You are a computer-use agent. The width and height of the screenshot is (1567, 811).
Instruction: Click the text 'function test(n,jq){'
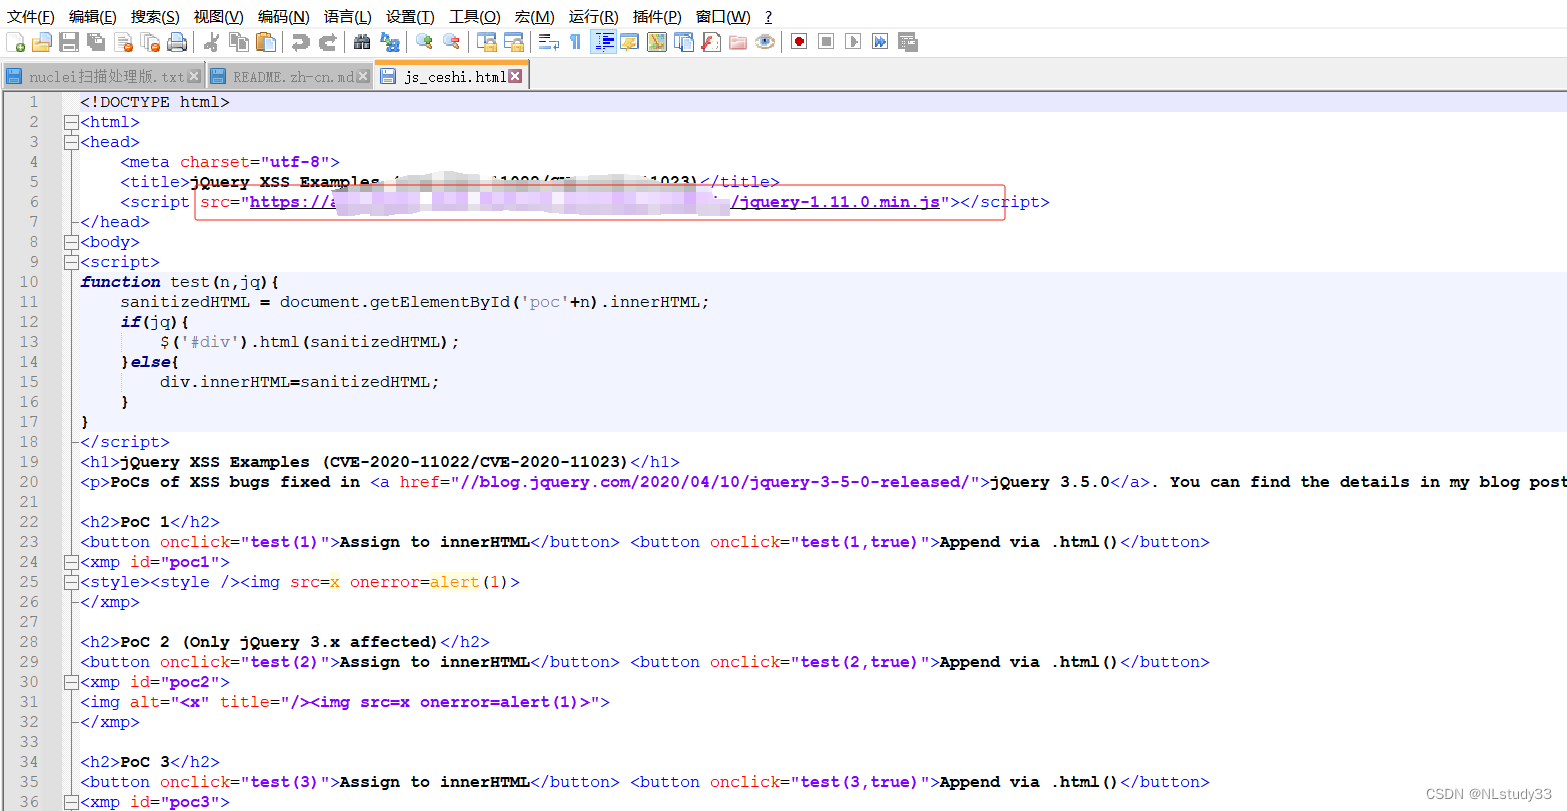pyautogui.click(x=180, y=282)
